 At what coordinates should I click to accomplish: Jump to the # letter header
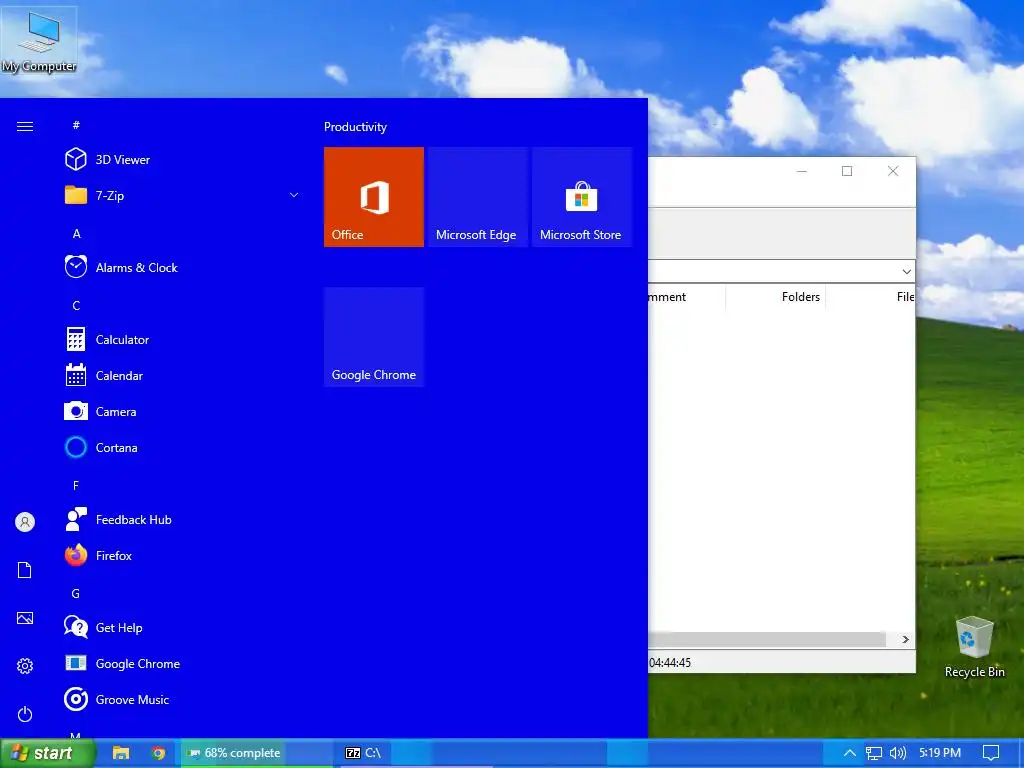pyautogui.click(x=76, y=125)
